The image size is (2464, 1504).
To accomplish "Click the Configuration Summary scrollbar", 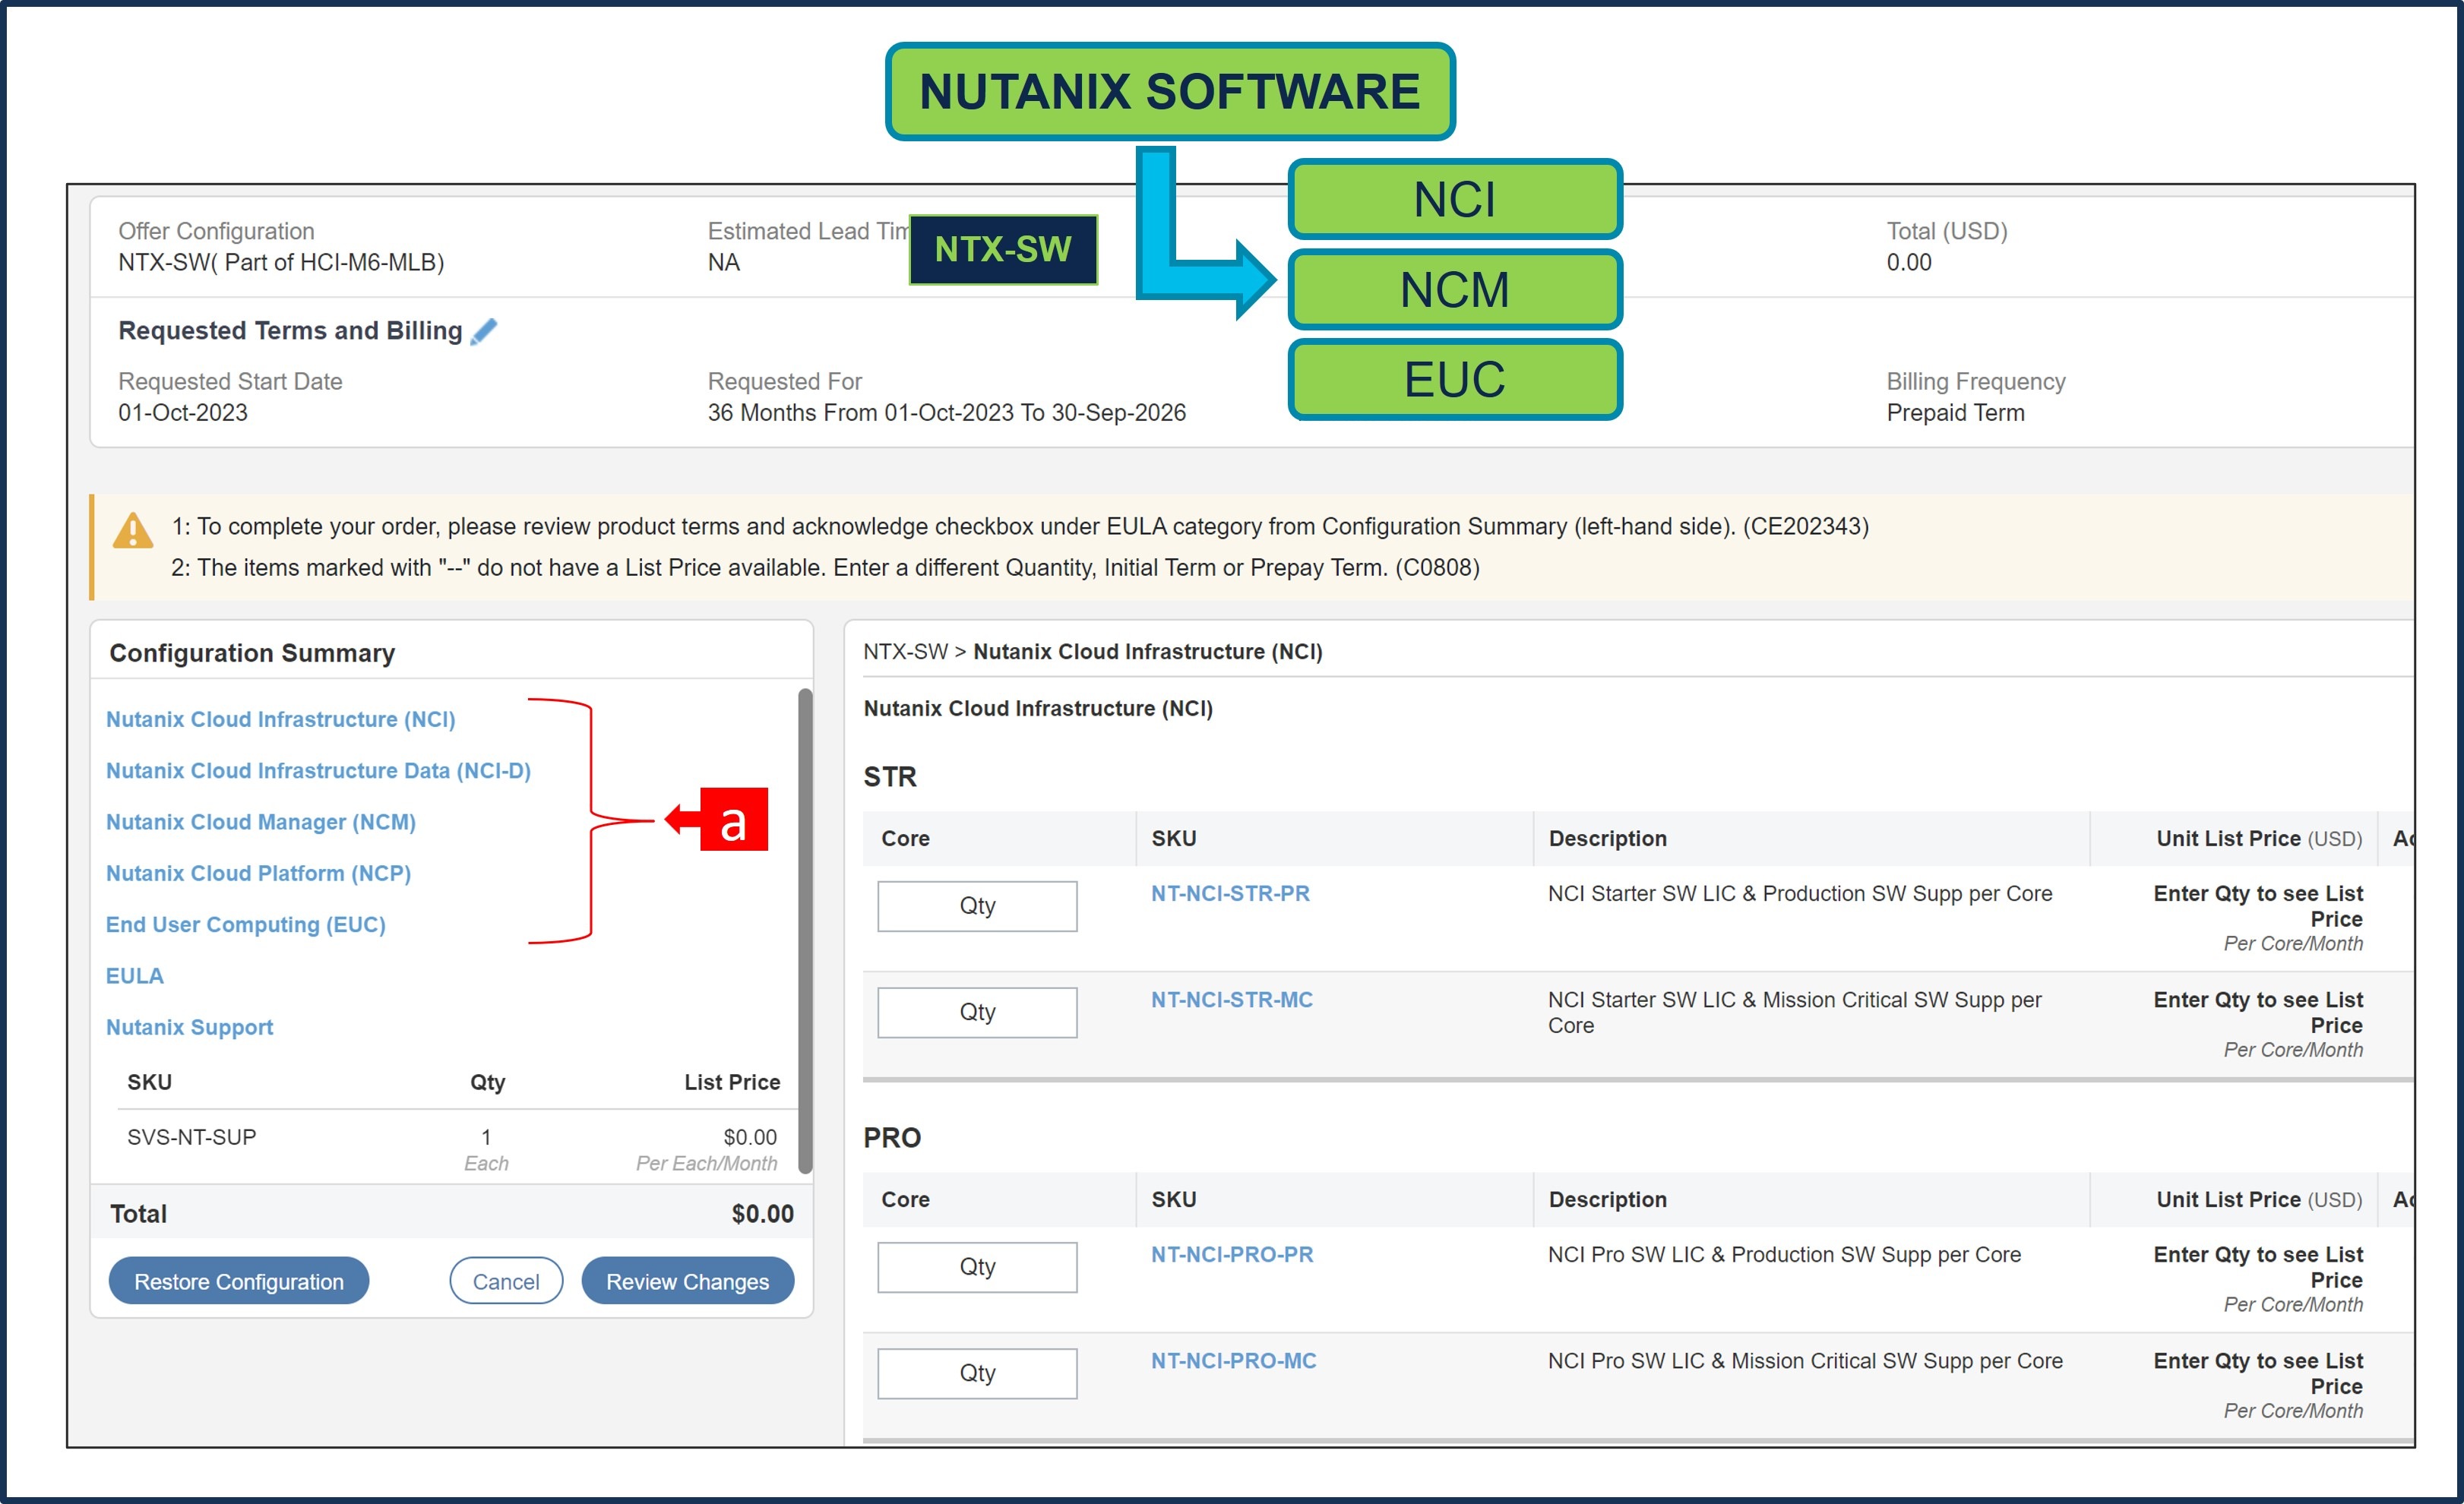I will 805,930.
